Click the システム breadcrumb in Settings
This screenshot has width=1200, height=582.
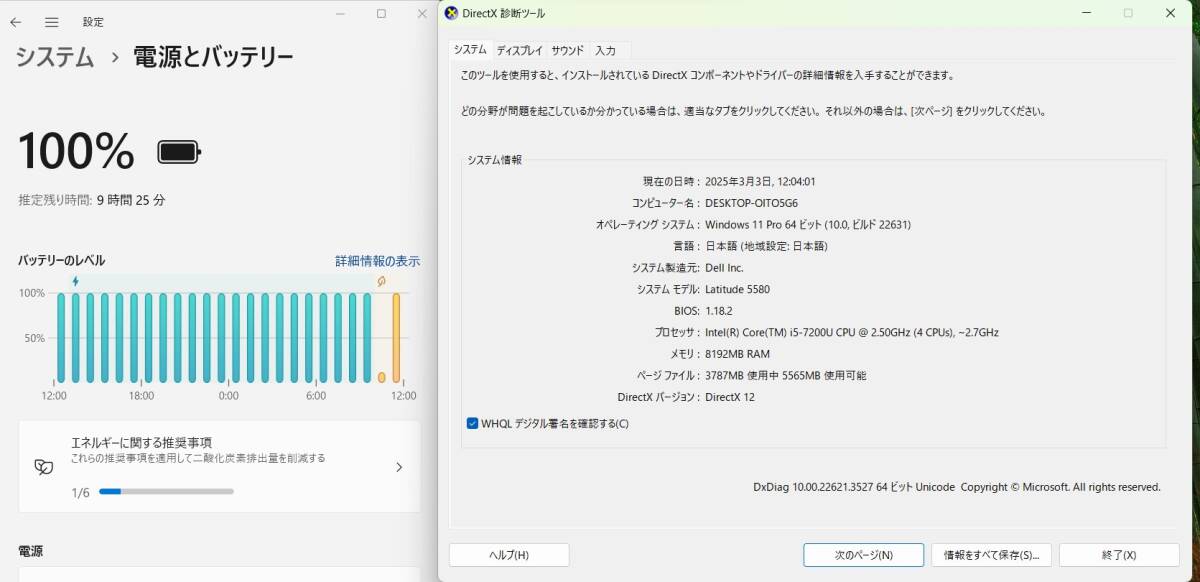click(x=54, y=58)
